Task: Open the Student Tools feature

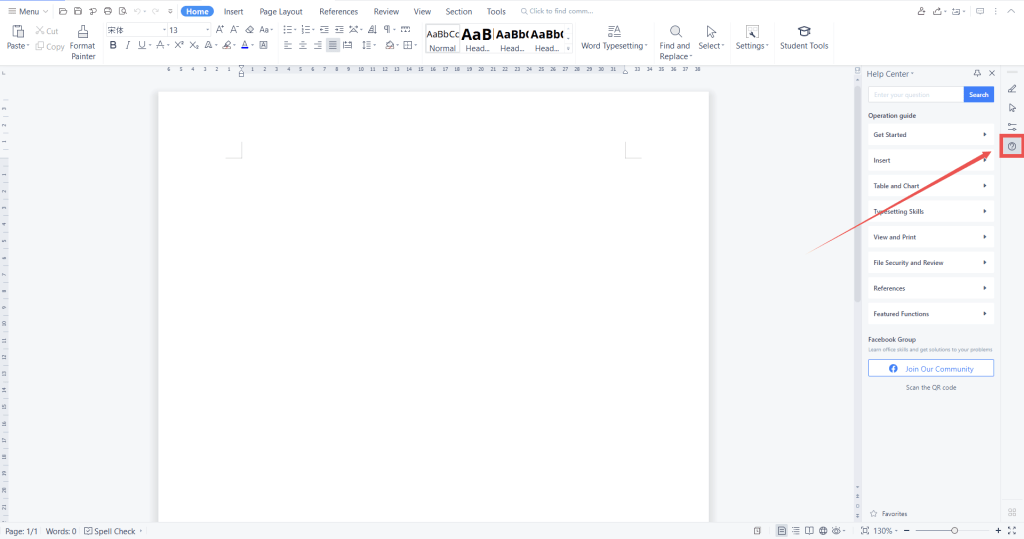Action: coord(804,38)
